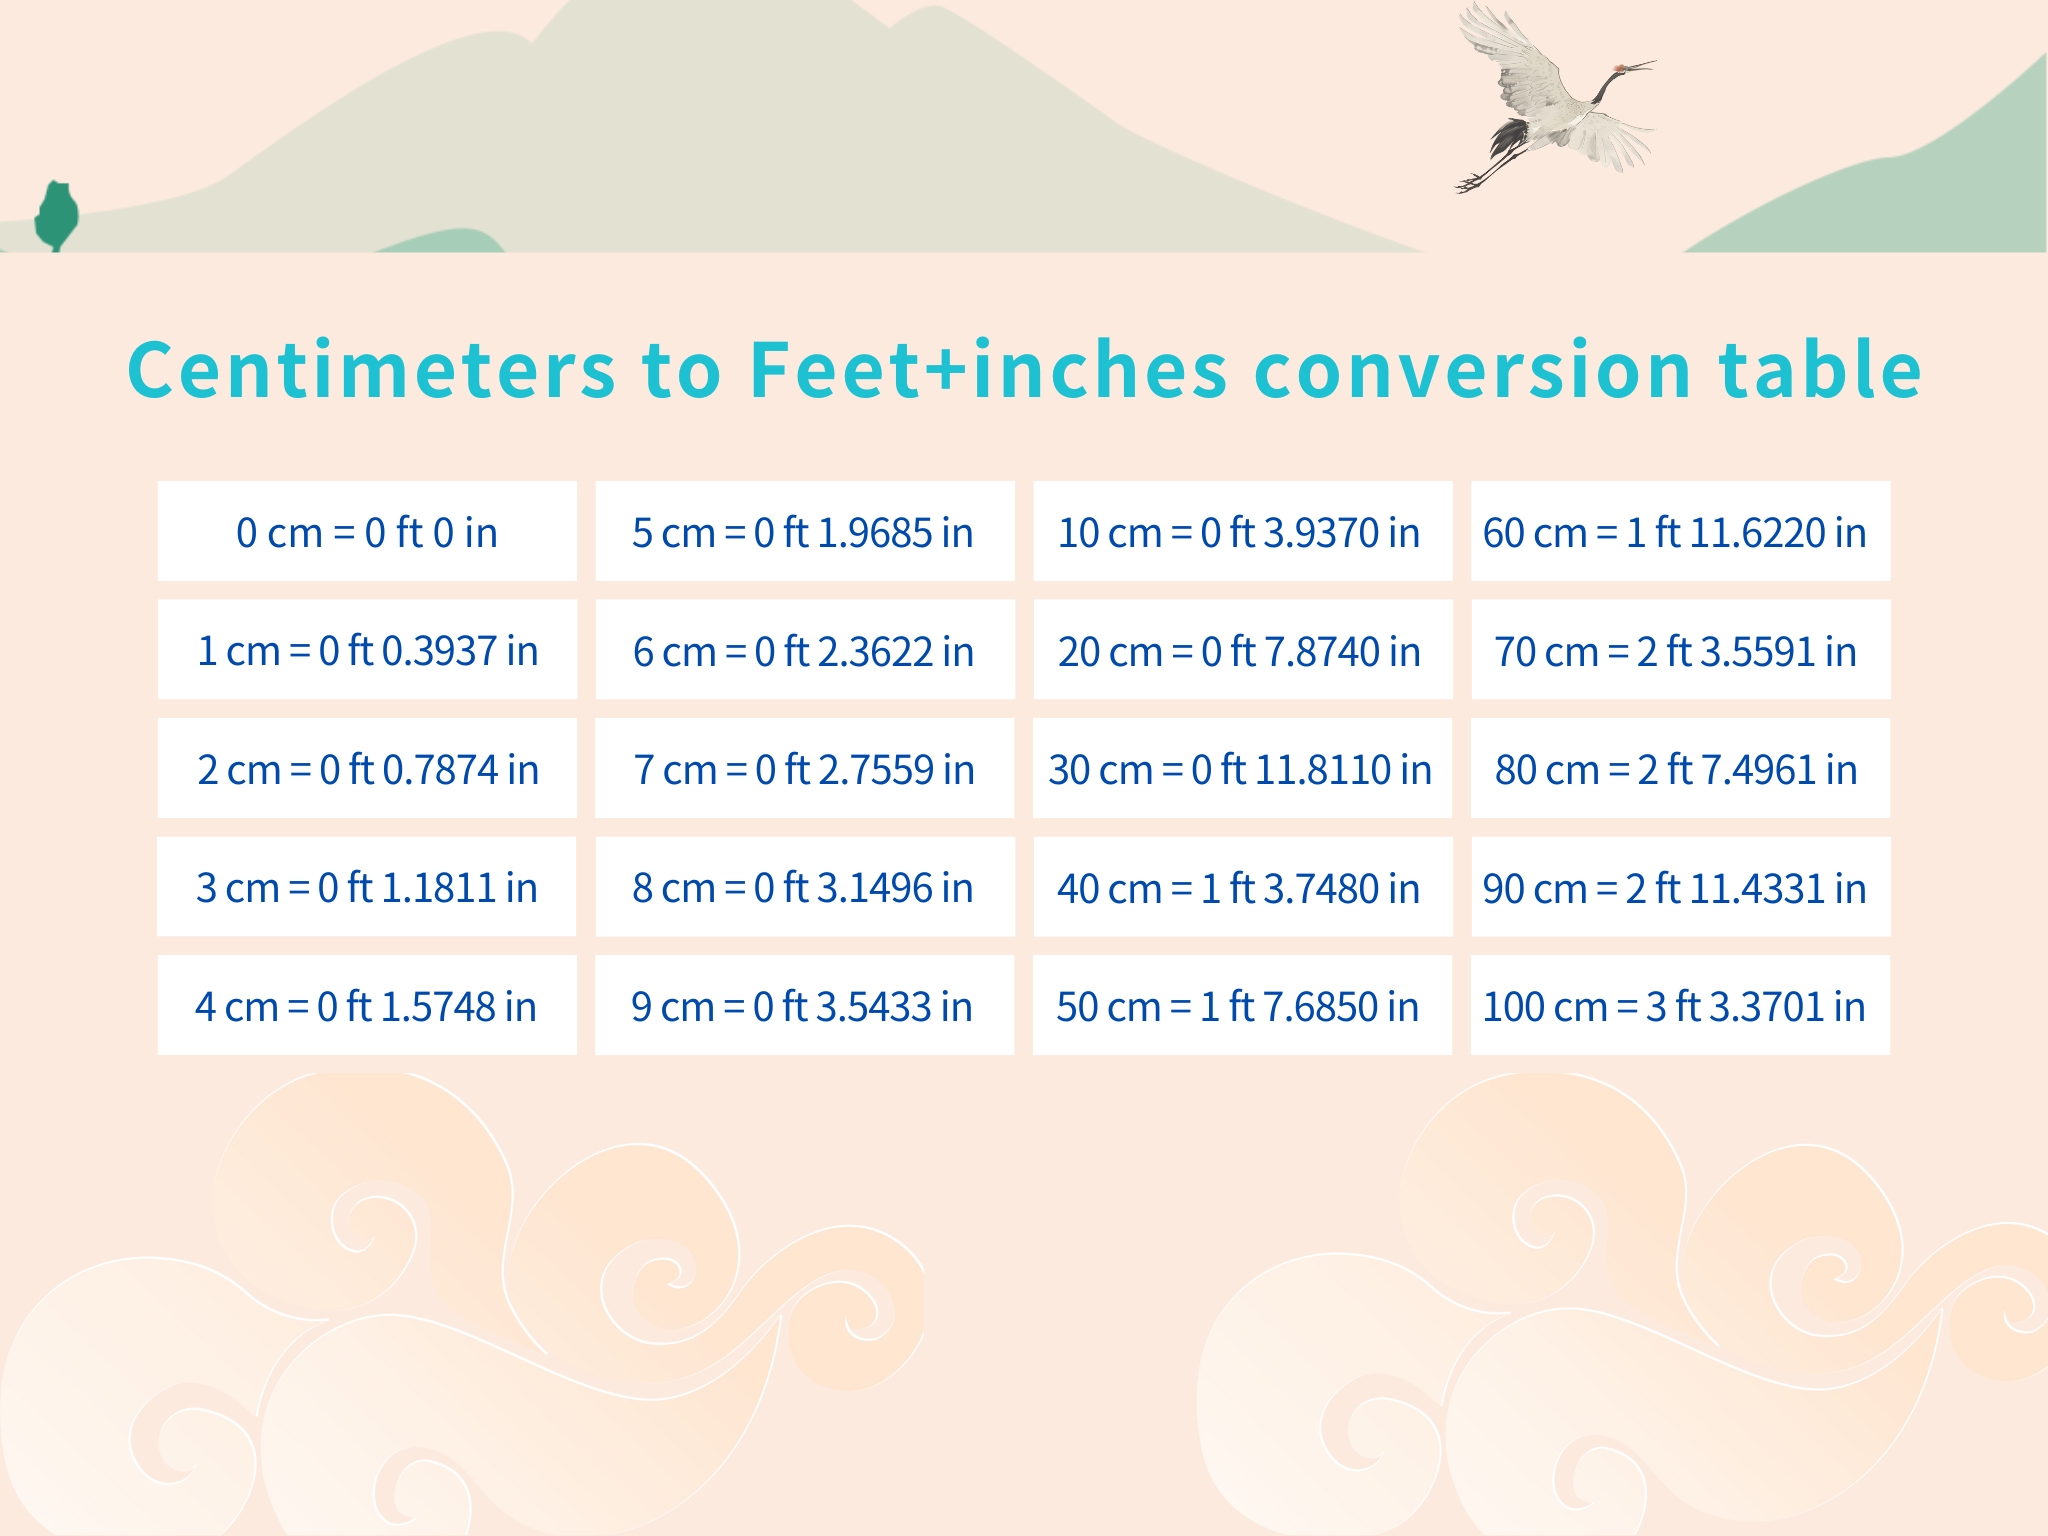The image size is (2048, 1536).
Task: Click the 40 cm = 1 ft 3.7480 in cell
Action: pos(1242,886)
